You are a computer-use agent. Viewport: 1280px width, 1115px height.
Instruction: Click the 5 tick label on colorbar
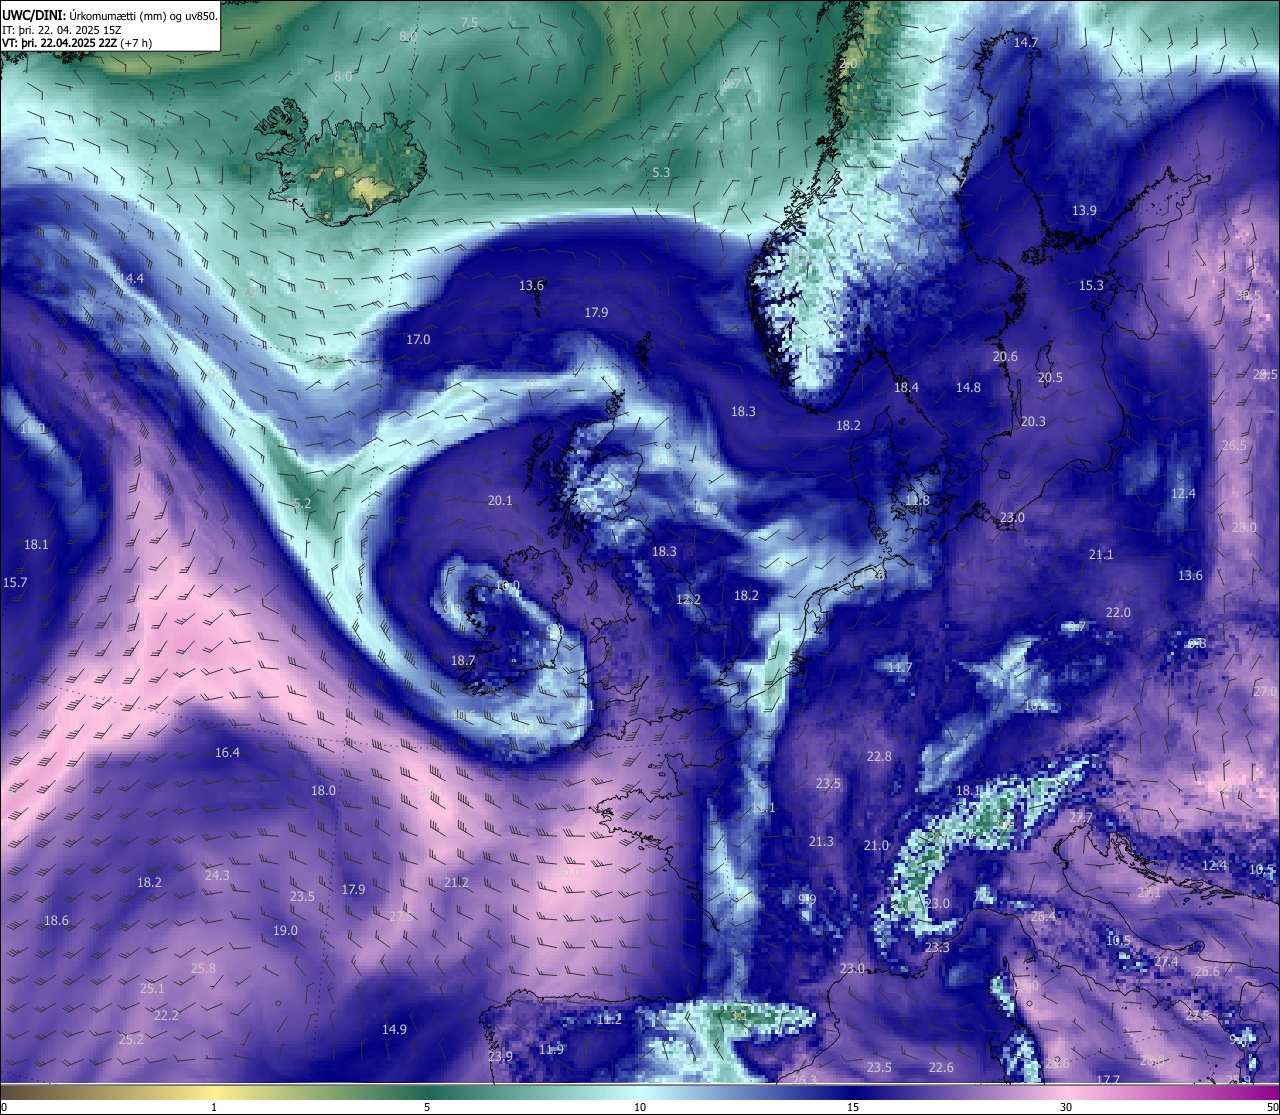(x=427, y=1107)
